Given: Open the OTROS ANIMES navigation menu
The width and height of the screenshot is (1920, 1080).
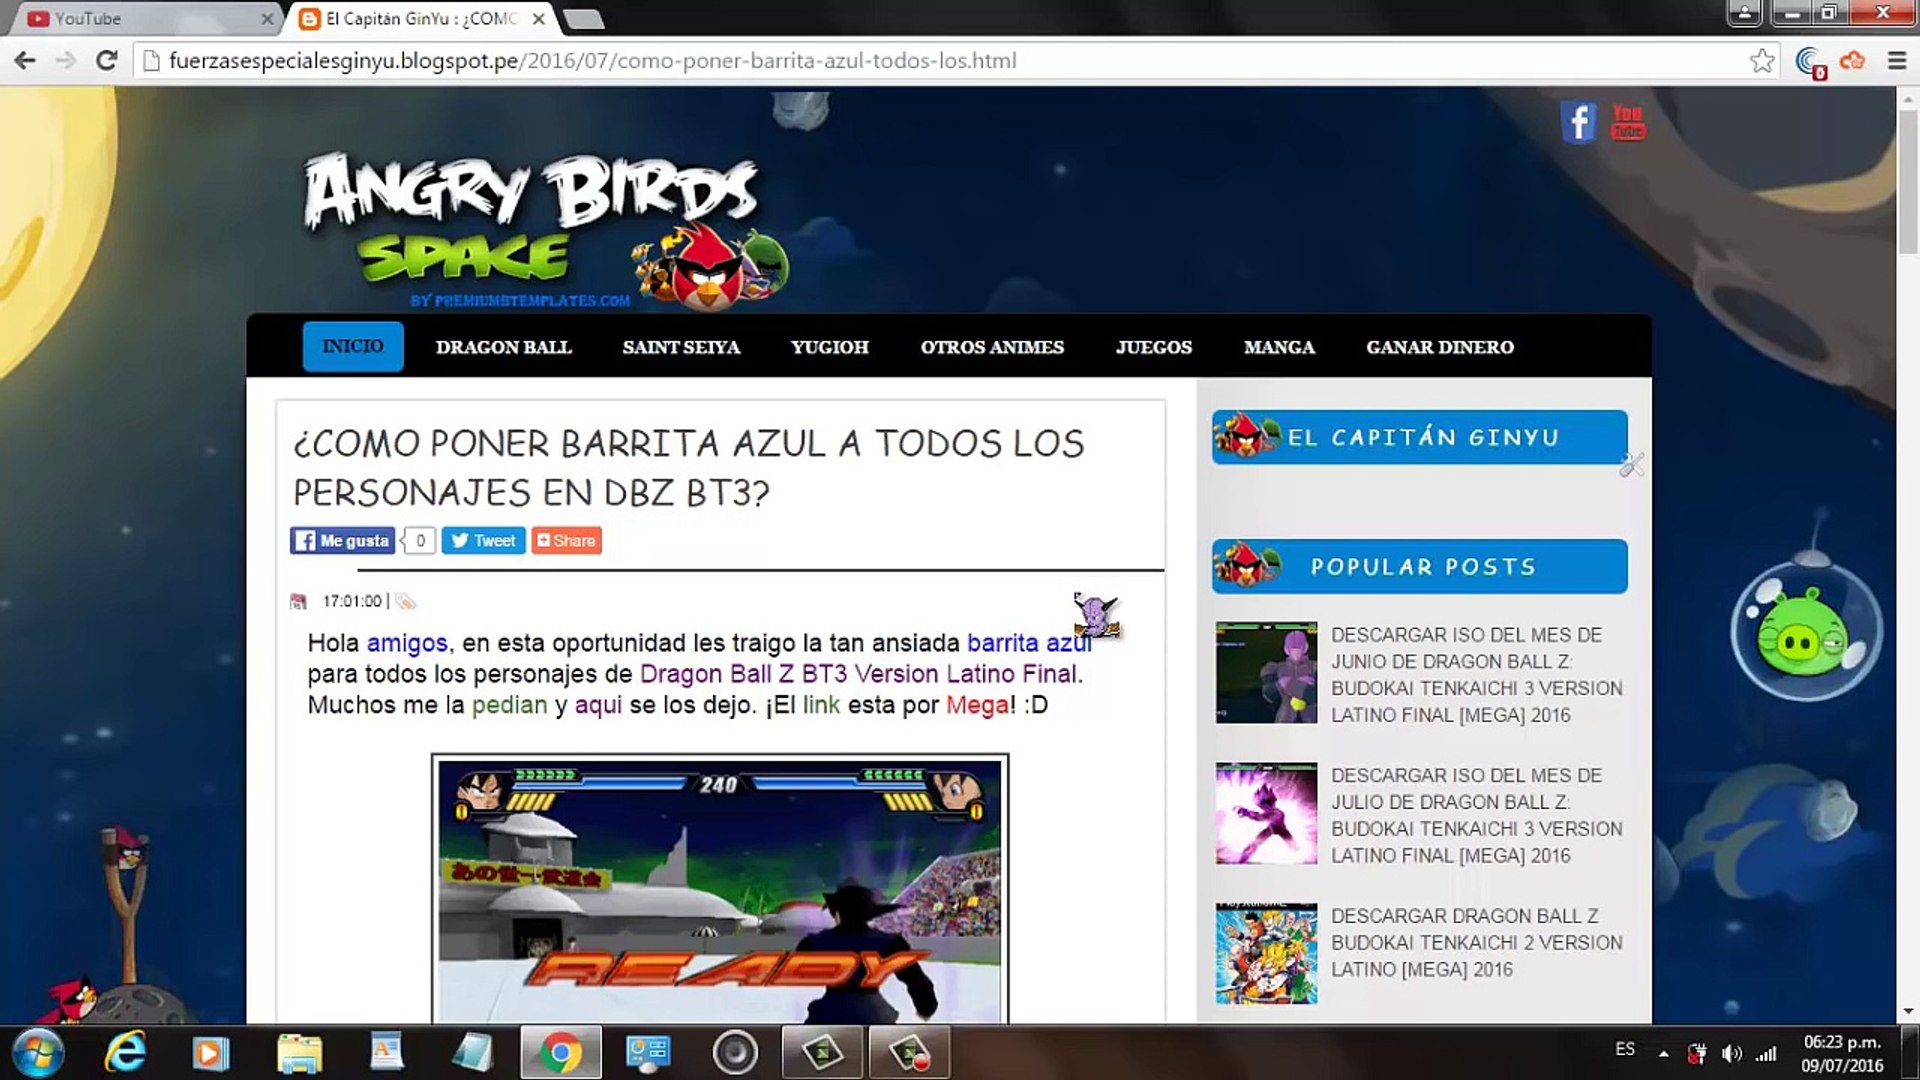Looking at the screenshot, I should [x=992, y=347].
